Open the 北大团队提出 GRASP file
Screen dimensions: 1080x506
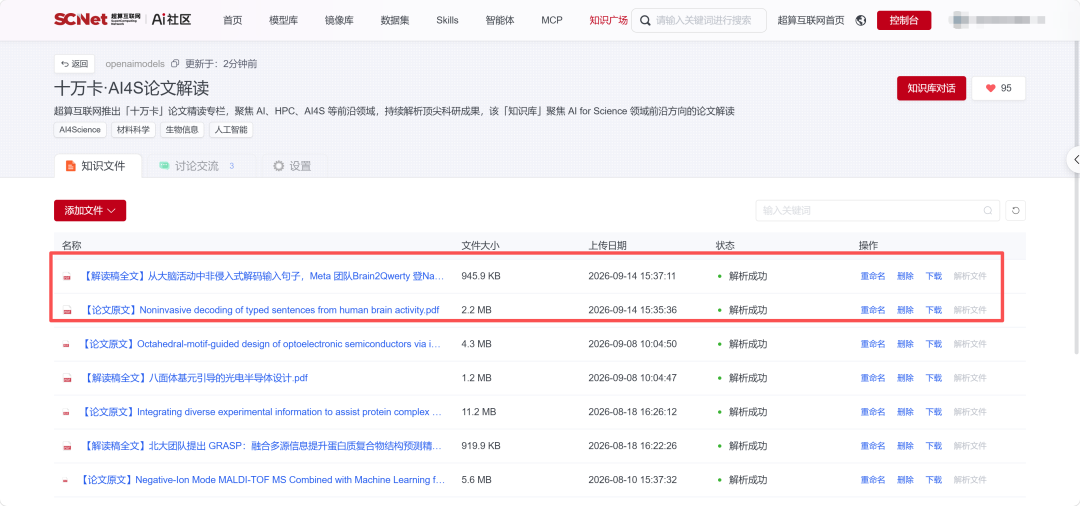pos(264,445)
